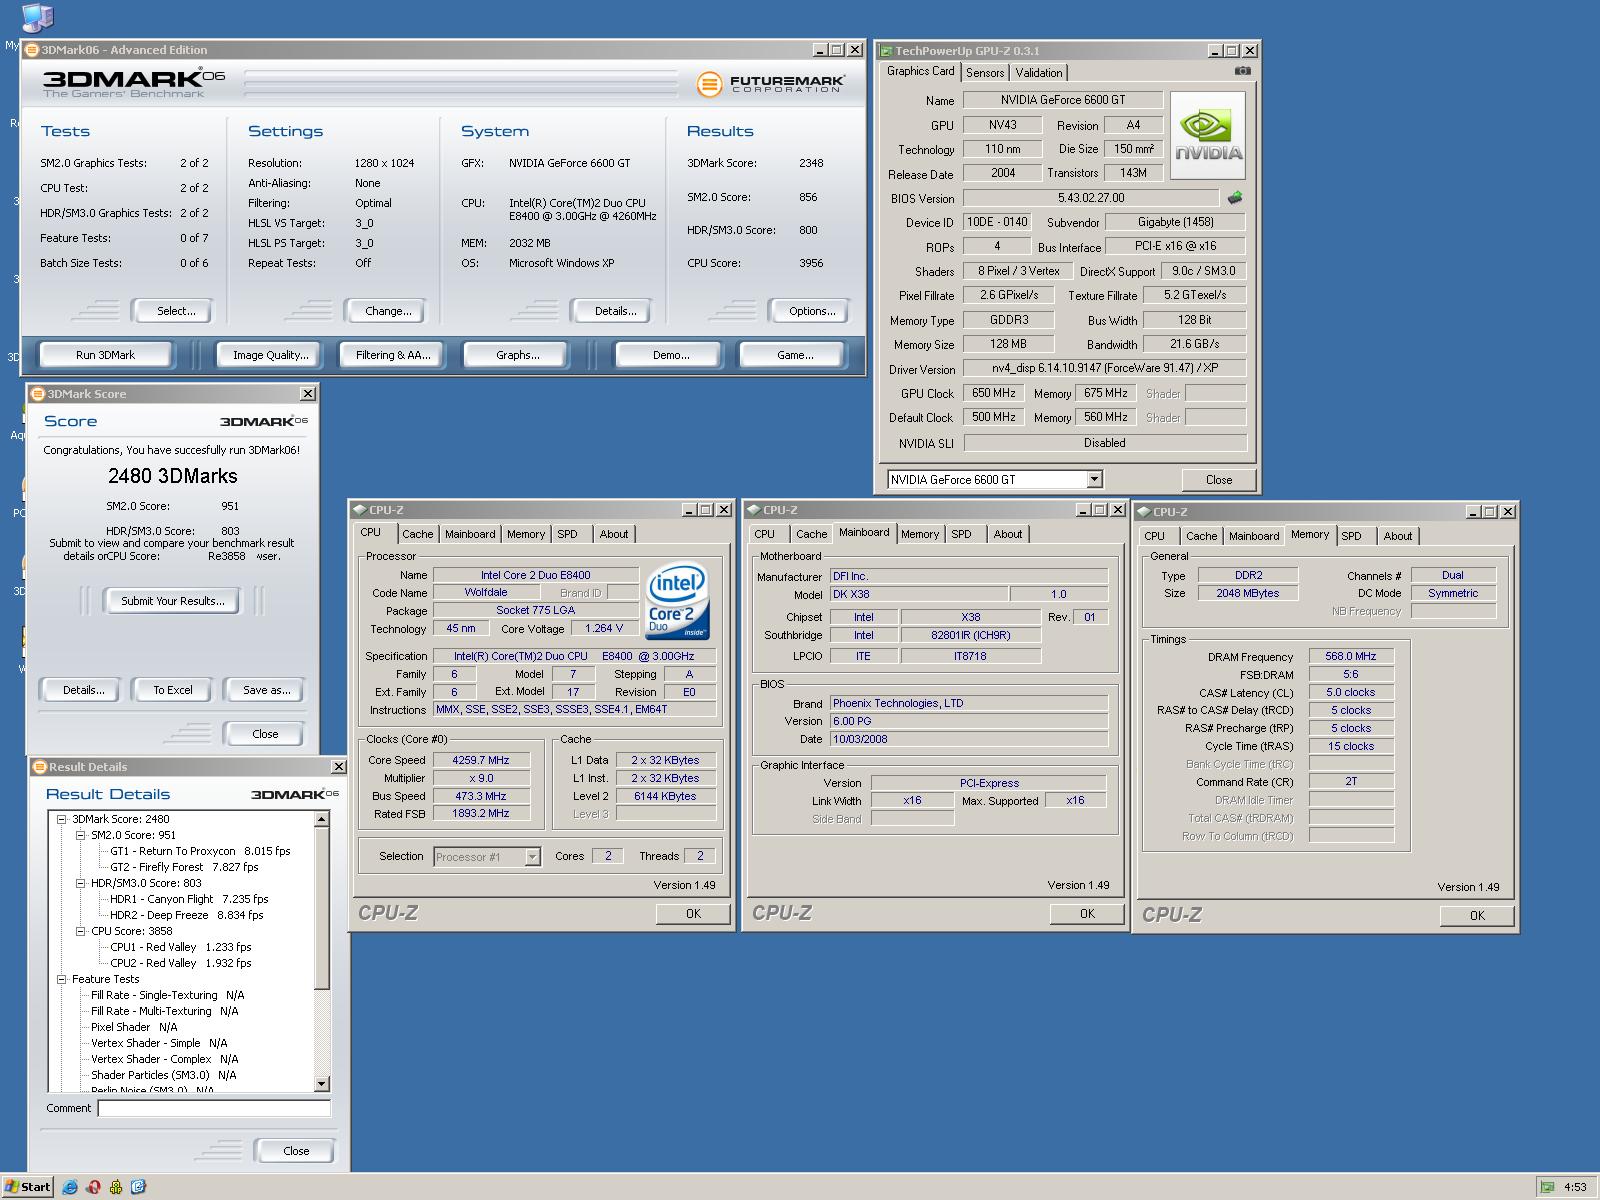Click the BIOS save chip icon in GPU-Z

1236,198
